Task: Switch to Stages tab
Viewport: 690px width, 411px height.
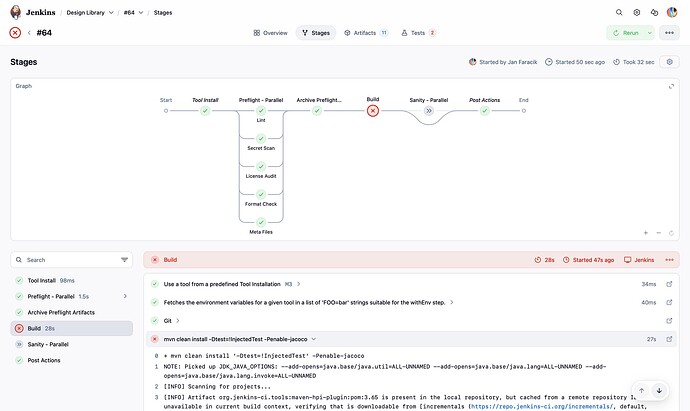Action: coord(316,33)
